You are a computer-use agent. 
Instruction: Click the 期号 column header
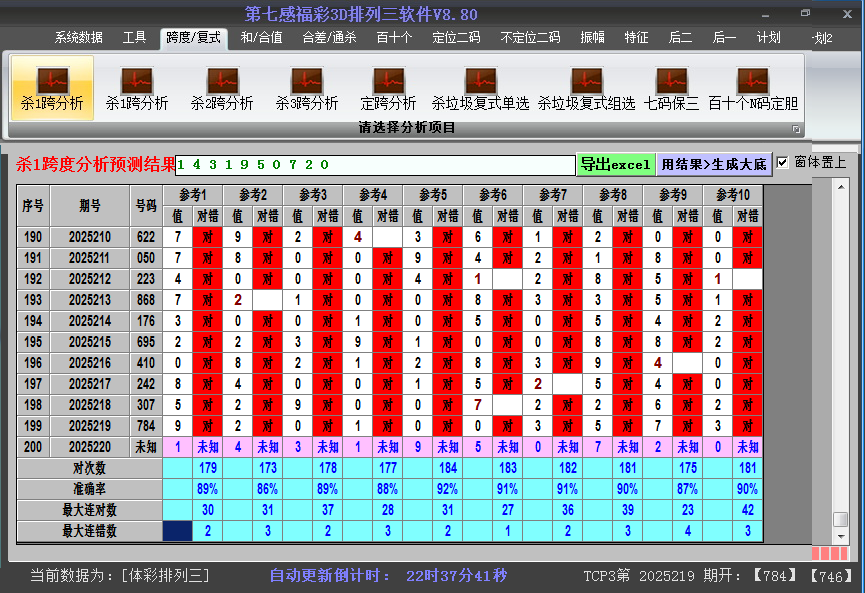coord(90,206)
